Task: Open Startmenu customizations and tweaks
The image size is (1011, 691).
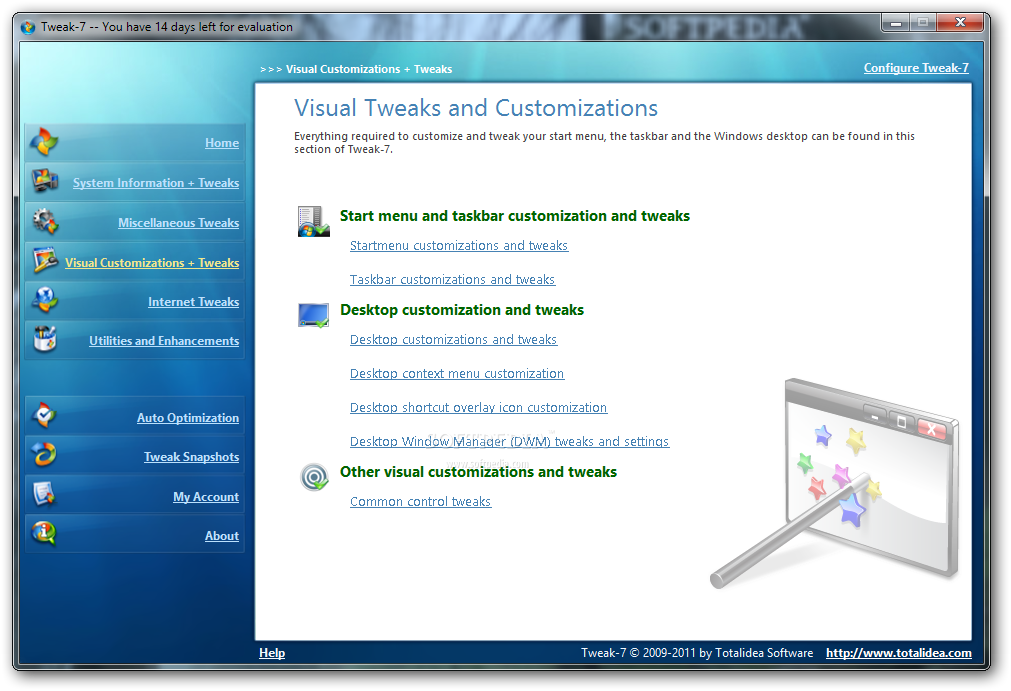Action: [x=459, y=246]
